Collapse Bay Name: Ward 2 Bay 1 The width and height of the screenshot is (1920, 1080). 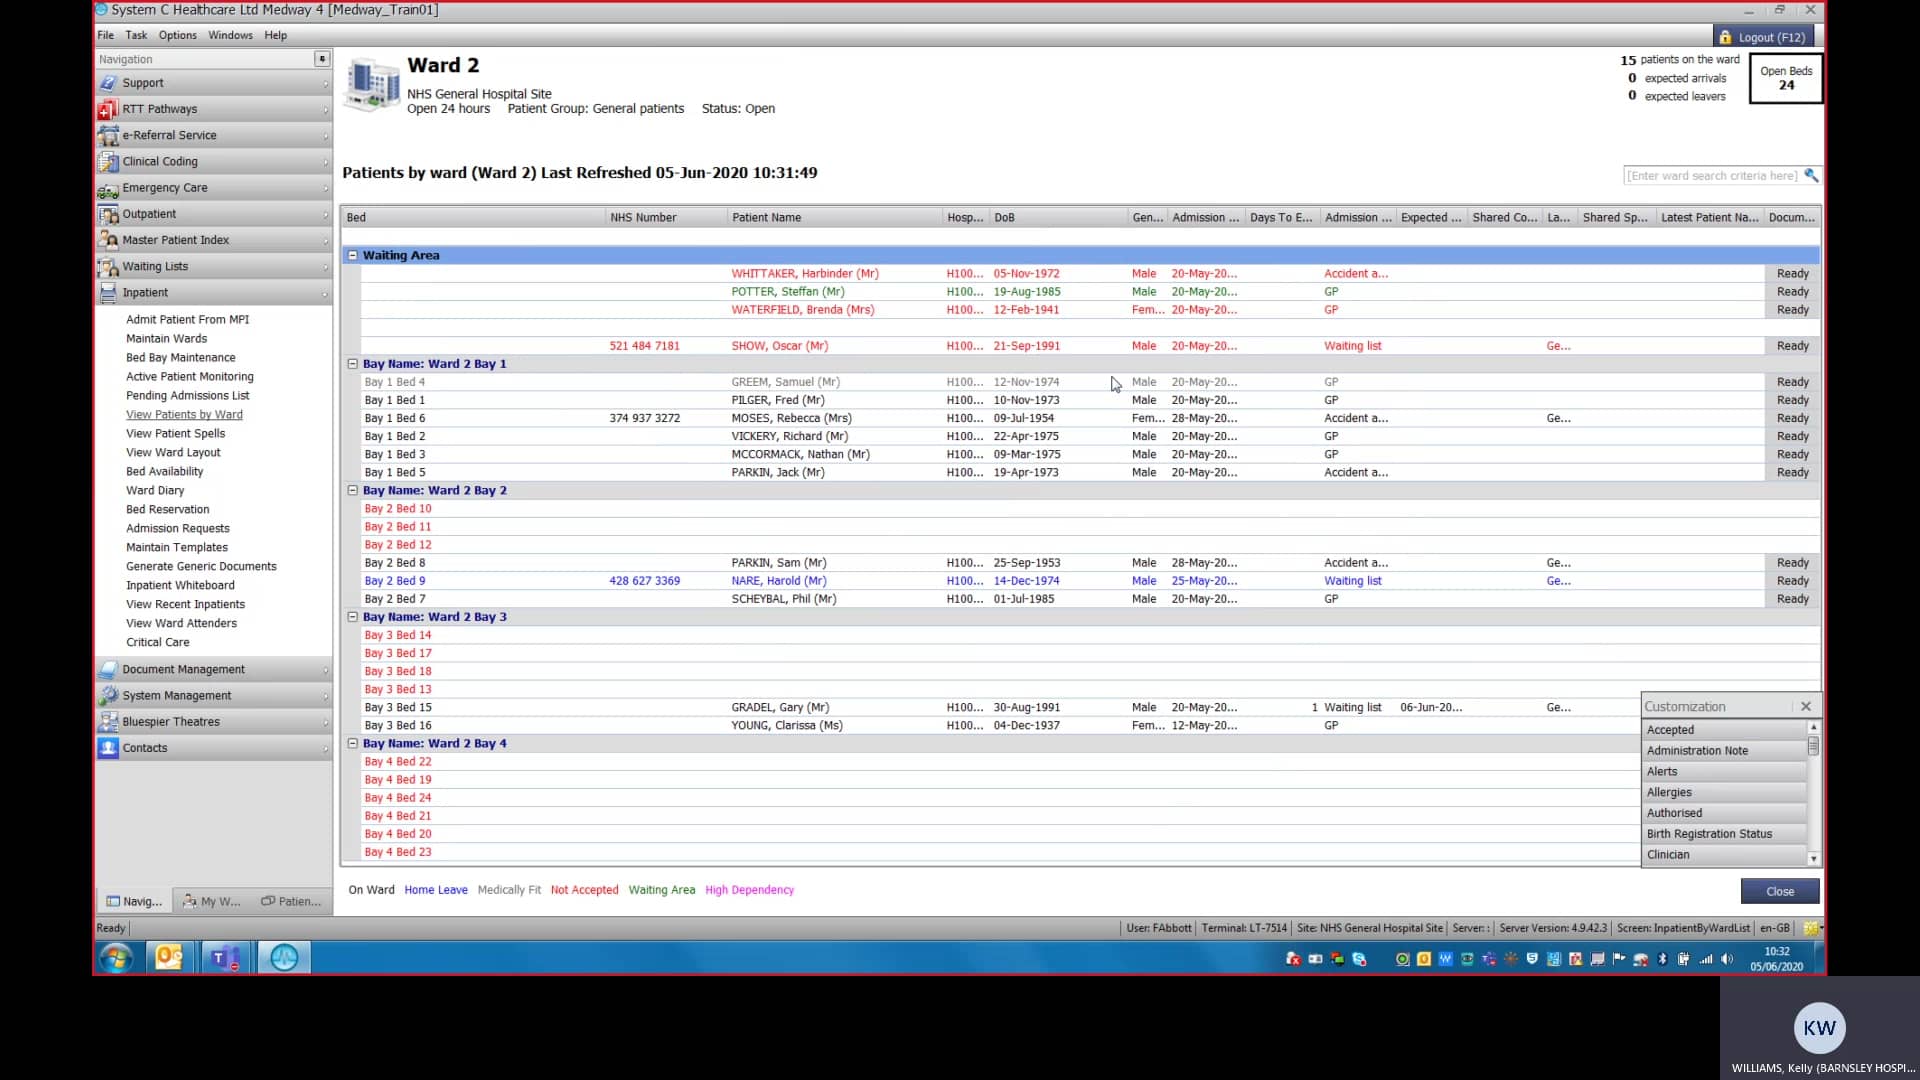(x=352, y=364)
